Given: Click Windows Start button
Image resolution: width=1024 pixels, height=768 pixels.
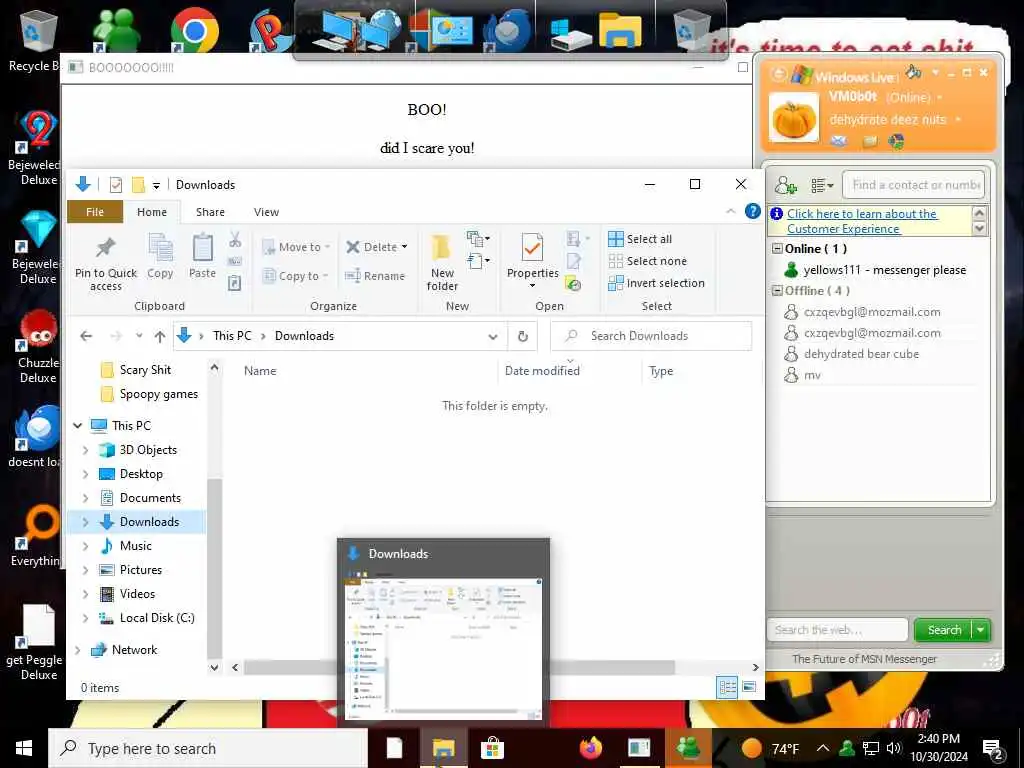Looking at the screenshot, I should tap(24, 748).
